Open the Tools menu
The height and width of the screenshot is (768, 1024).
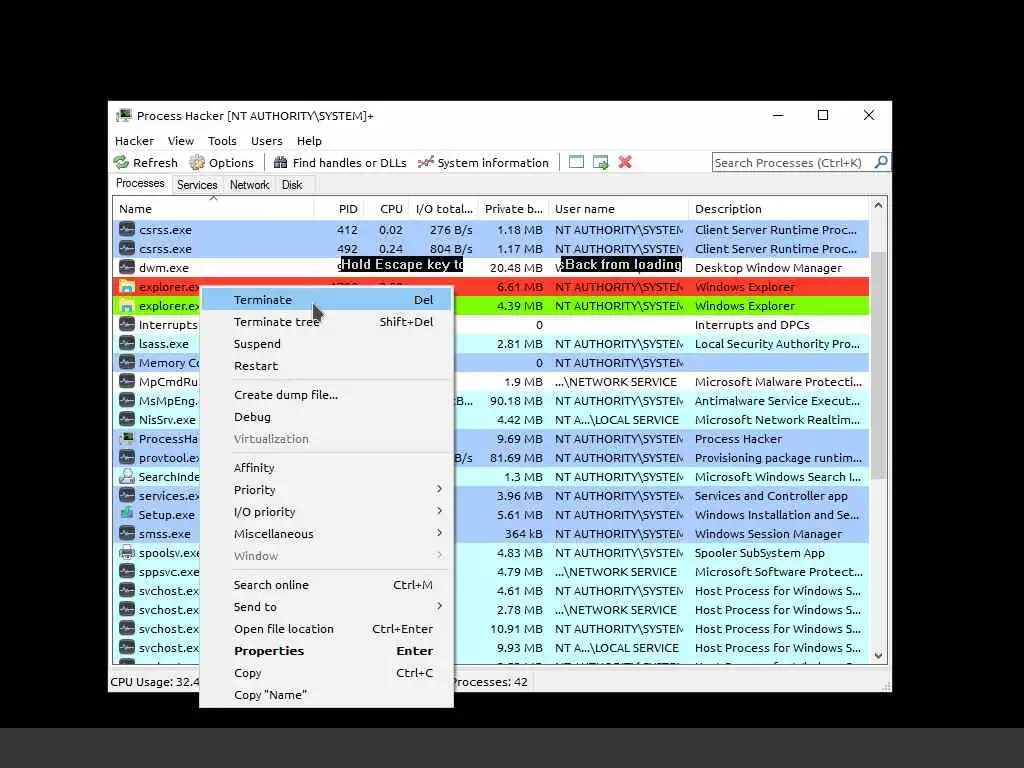point(222,141)
